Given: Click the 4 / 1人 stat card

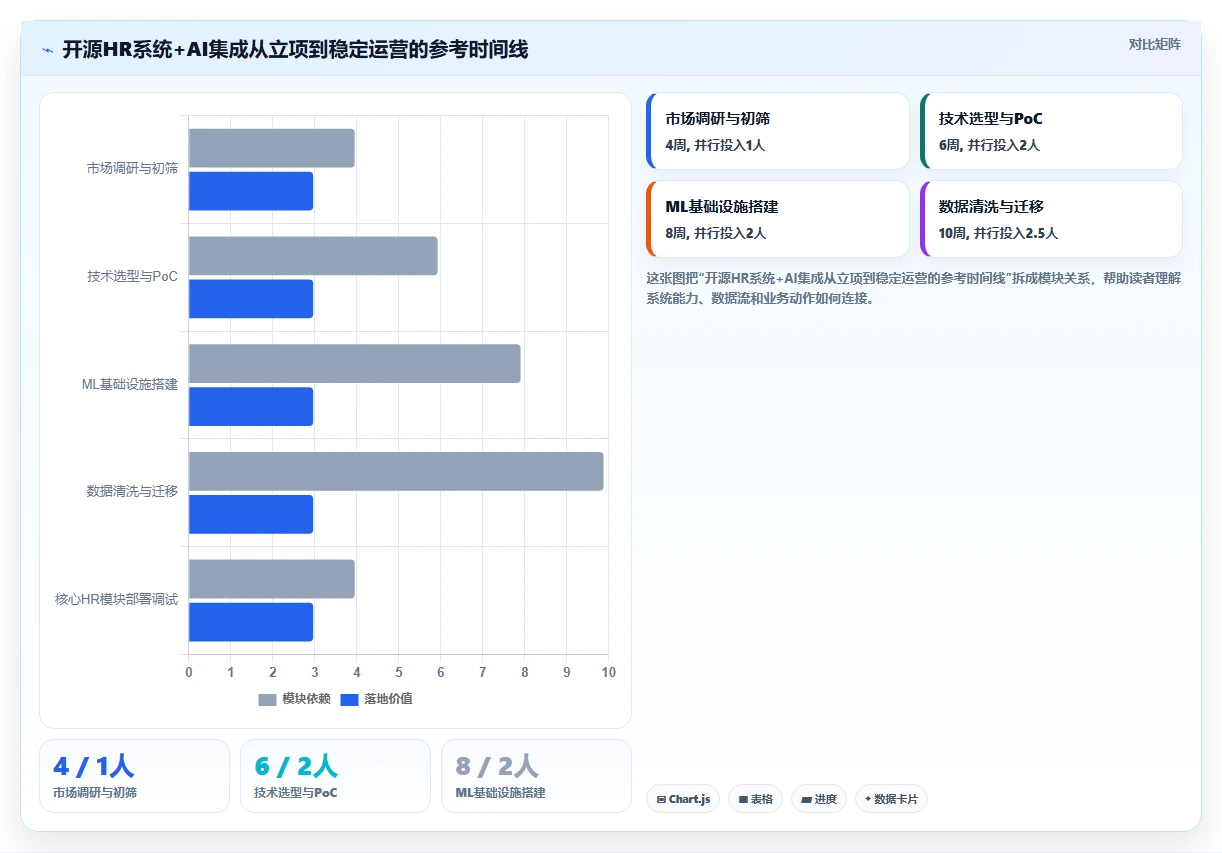Looking at the screenshot, I should click(x=134, y=776).
